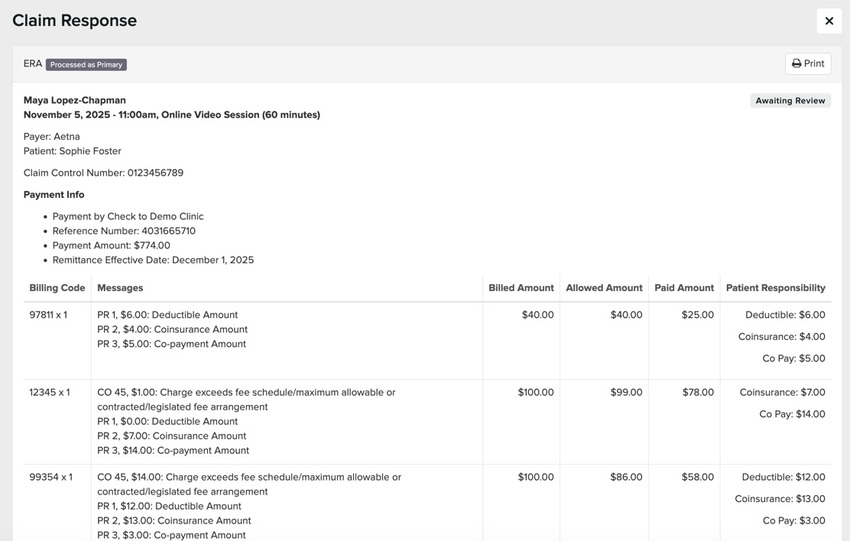Select the Claim Response heading

click(75, 21)
